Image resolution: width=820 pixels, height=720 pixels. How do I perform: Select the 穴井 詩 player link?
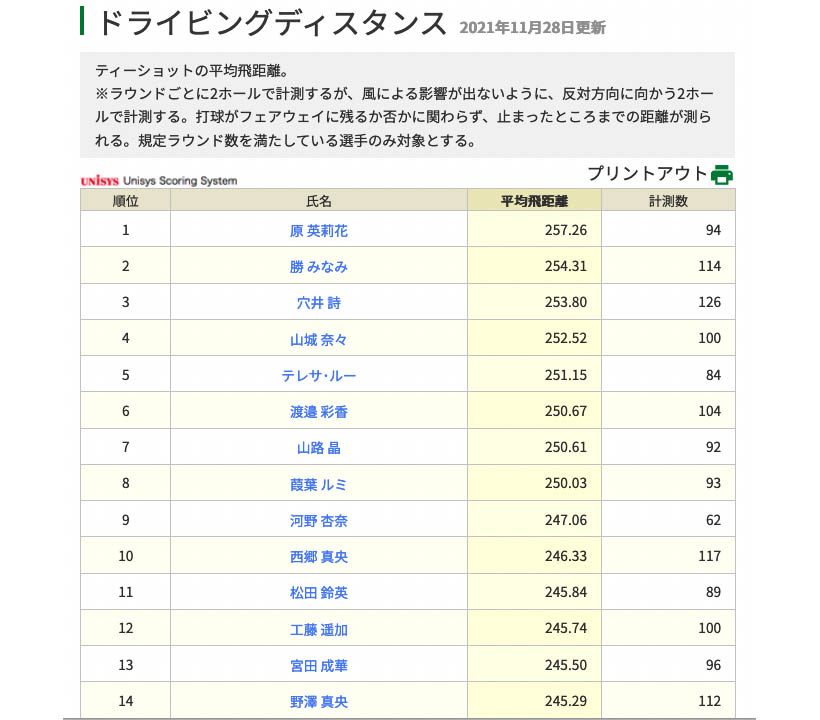pyautogui.click(x=319, y=302)
